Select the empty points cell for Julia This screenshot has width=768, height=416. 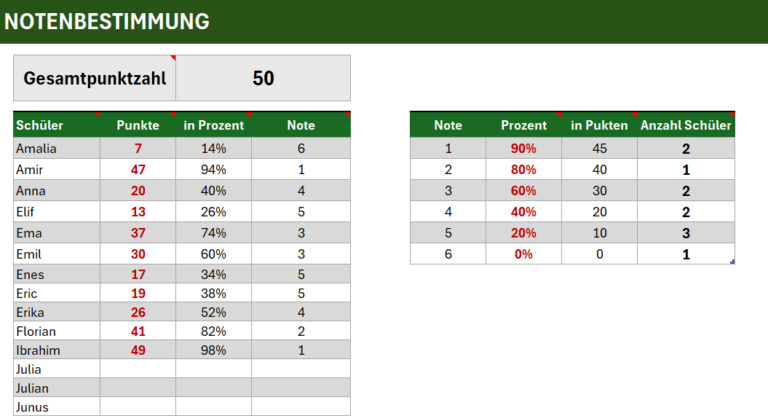(x=138, y=368)
